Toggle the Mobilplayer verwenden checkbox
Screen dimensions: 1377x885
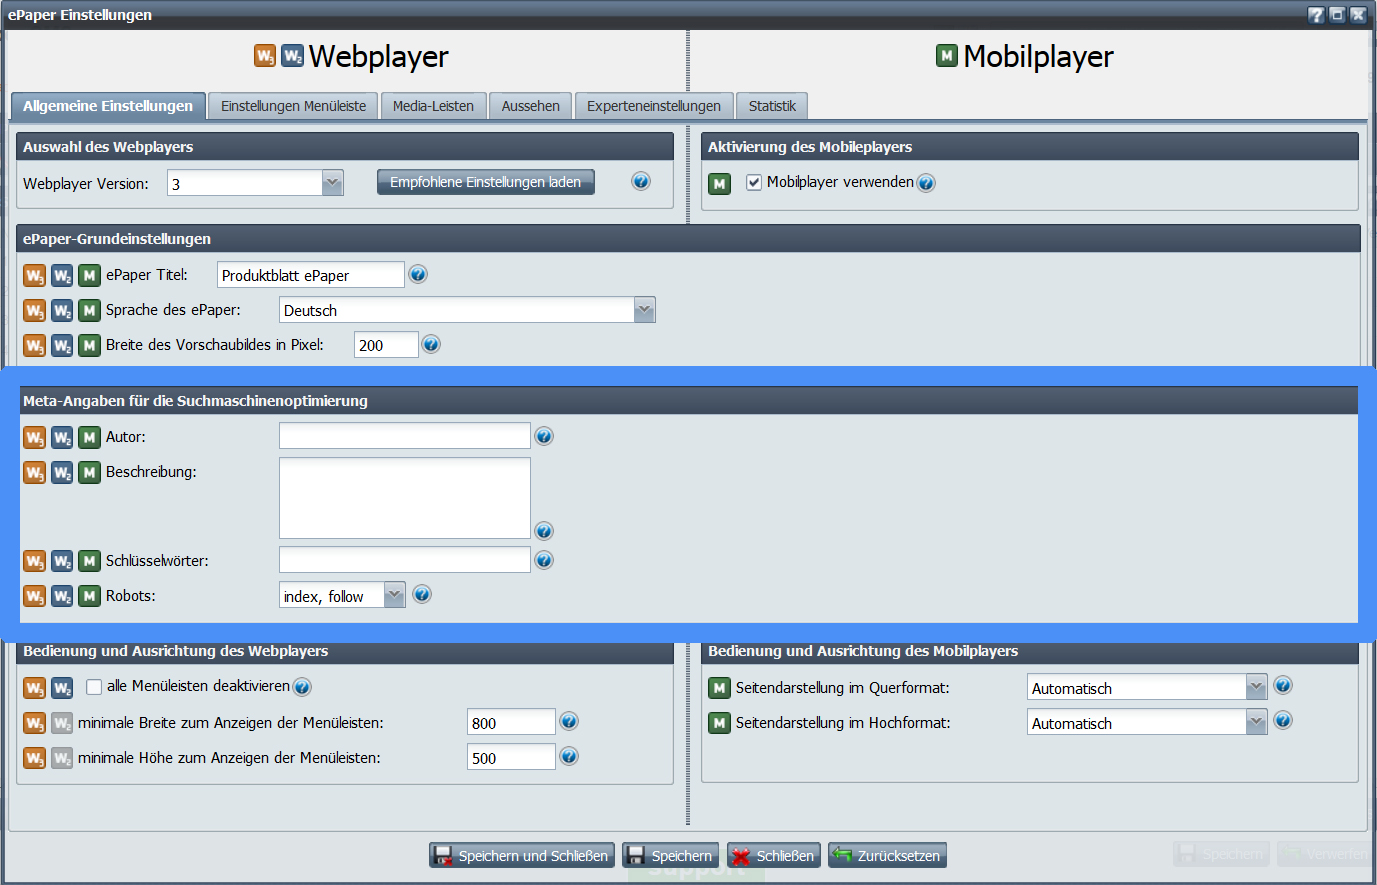coord(754,182)
